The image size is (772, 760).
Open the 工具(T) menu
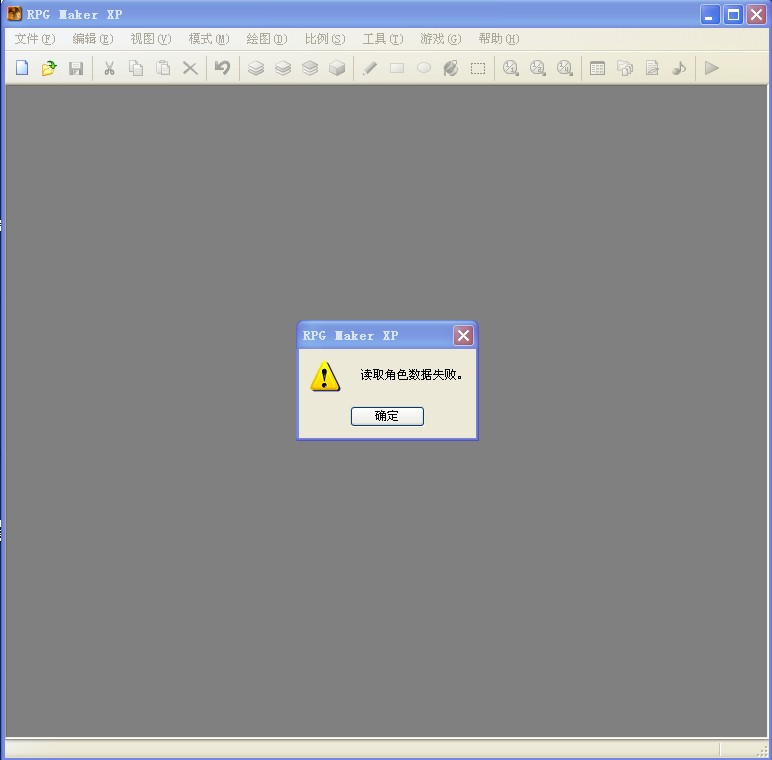tap(383, 39)
